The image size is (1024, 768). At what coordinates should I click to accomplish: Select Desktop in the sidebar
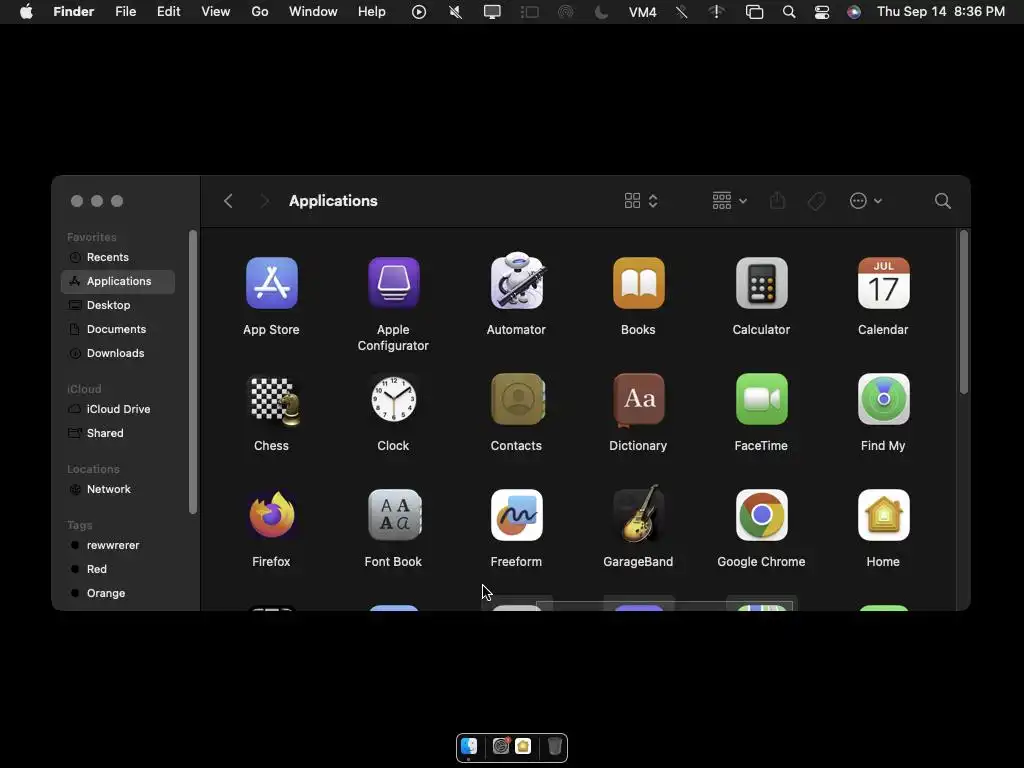(118, 305)
